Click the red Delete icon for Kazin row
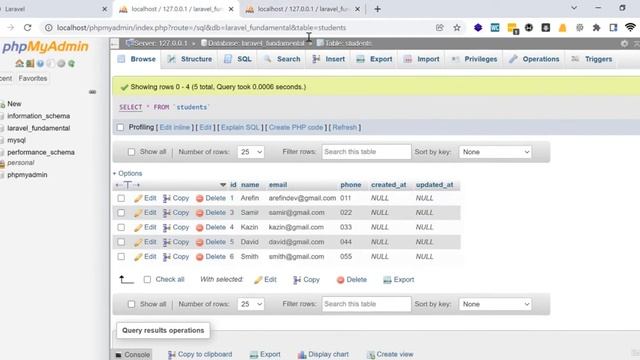Viewport: 640px width, 360px height. click(x=200, y=228)
